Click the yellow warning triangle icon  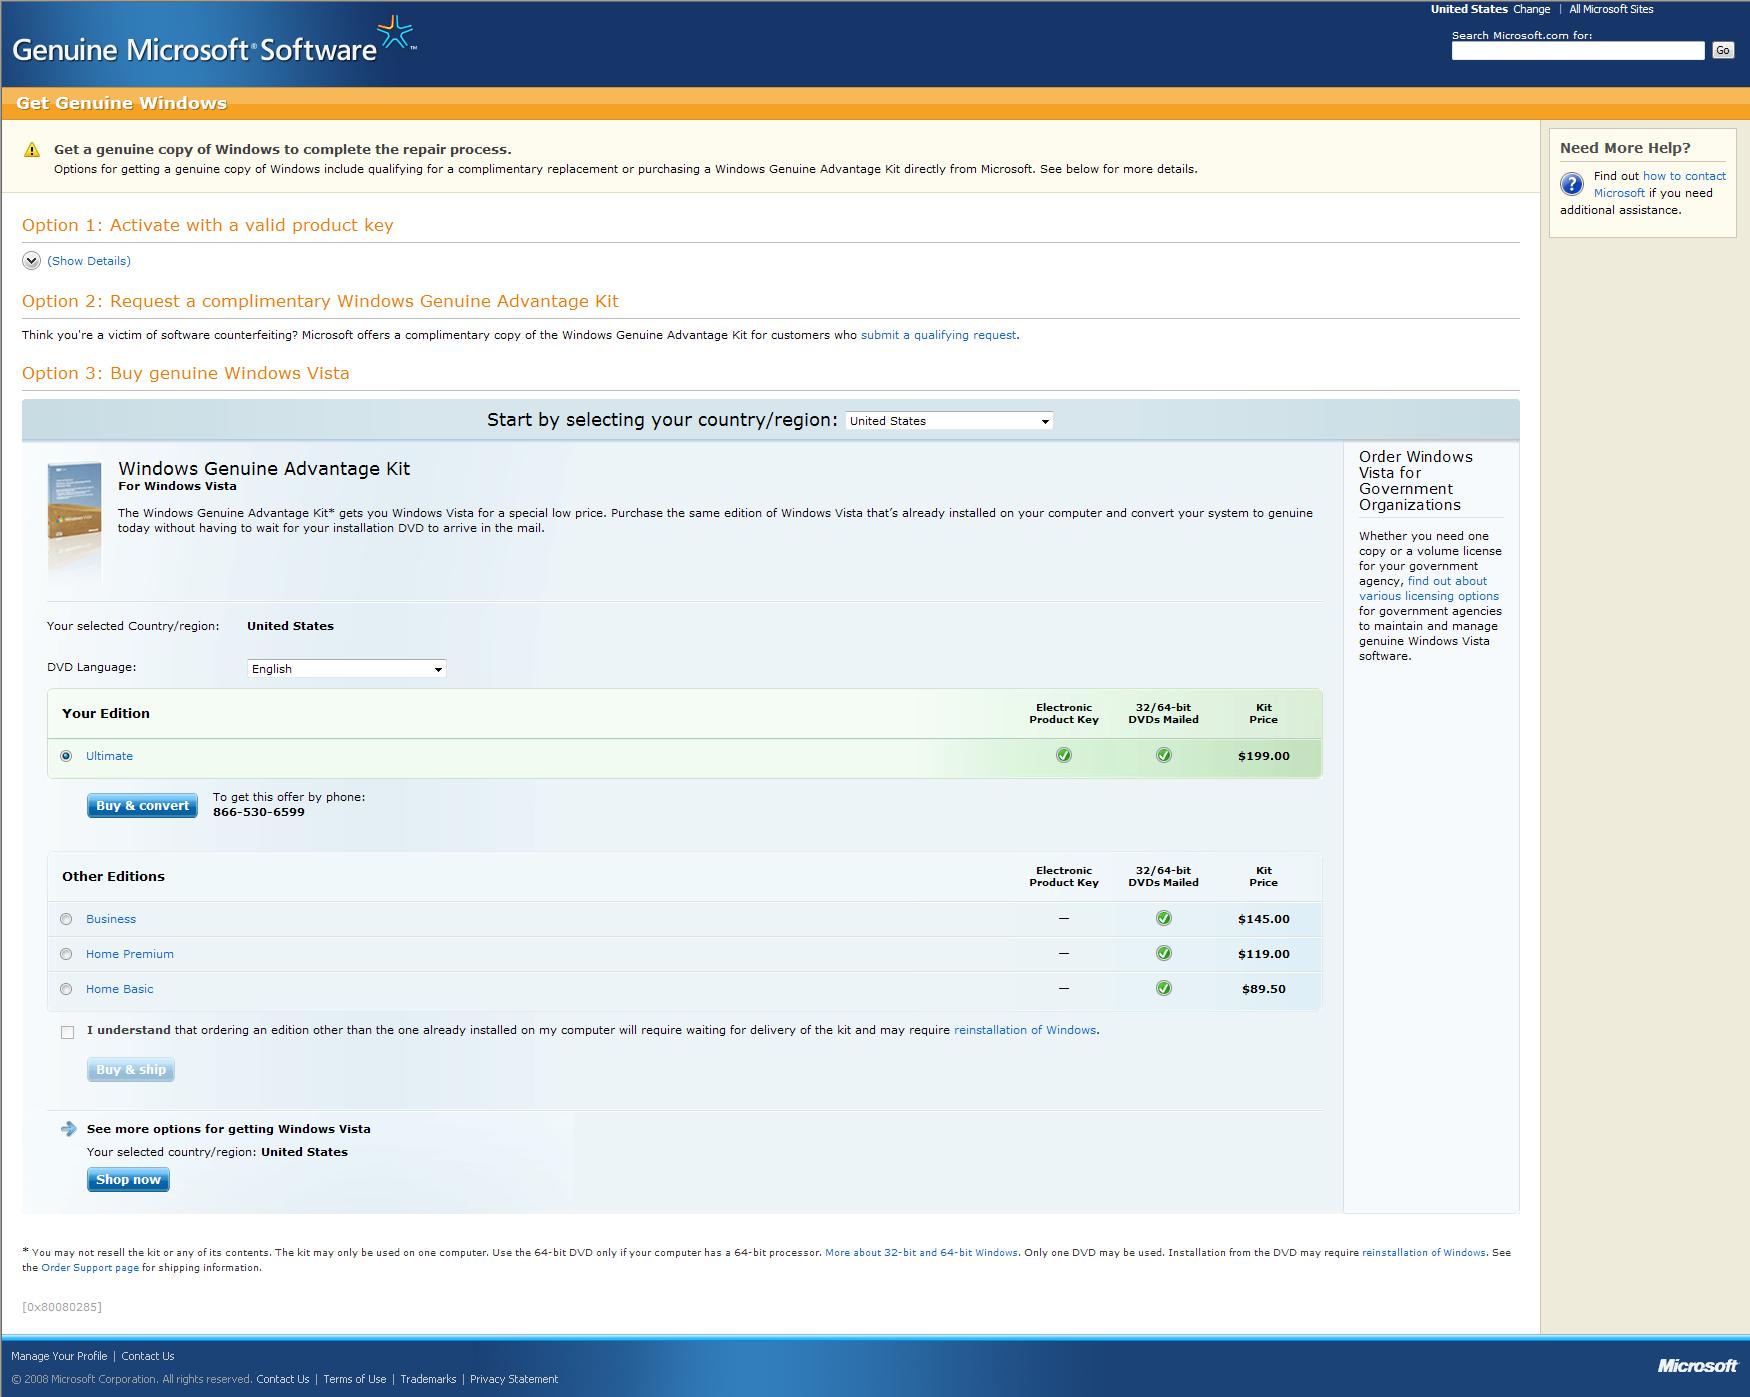click(32, 150)
